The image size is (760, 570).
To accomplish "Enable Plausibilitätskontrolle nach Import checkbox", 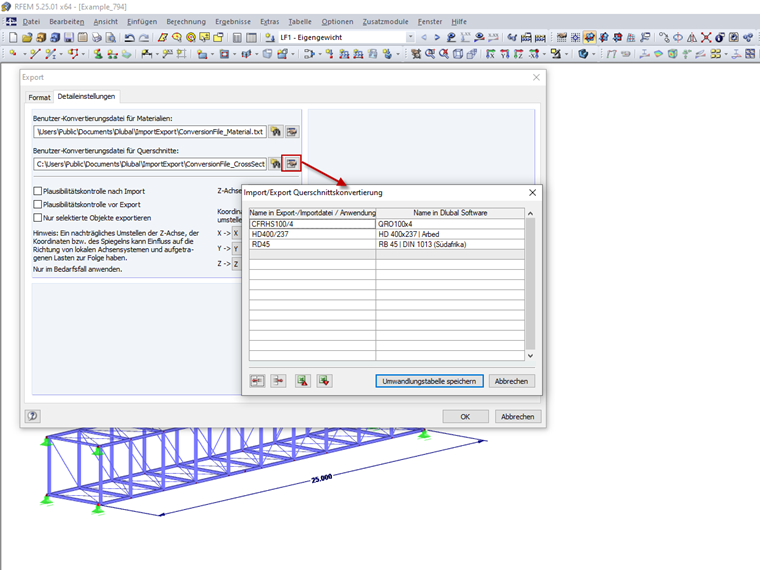I will pos(37,191).
